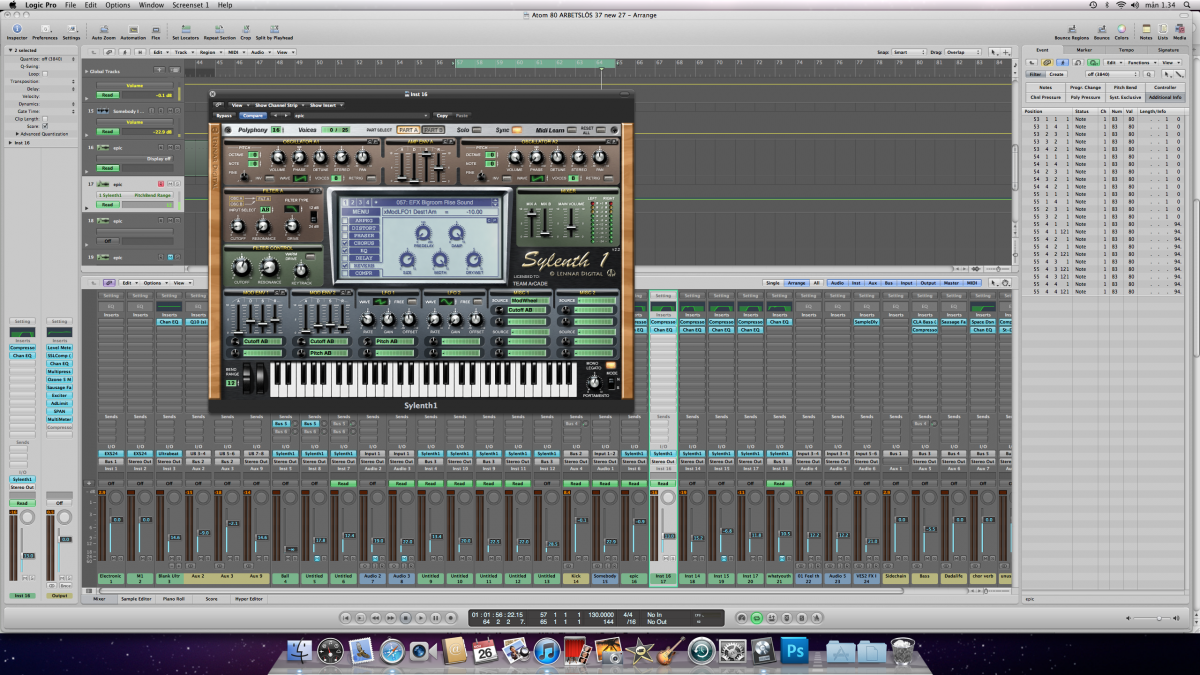Toggle Delay effect checkbox in Sylenth1
Image resolution: width=1200 pixels, height=675 pixels.
[x=346, y=257]
